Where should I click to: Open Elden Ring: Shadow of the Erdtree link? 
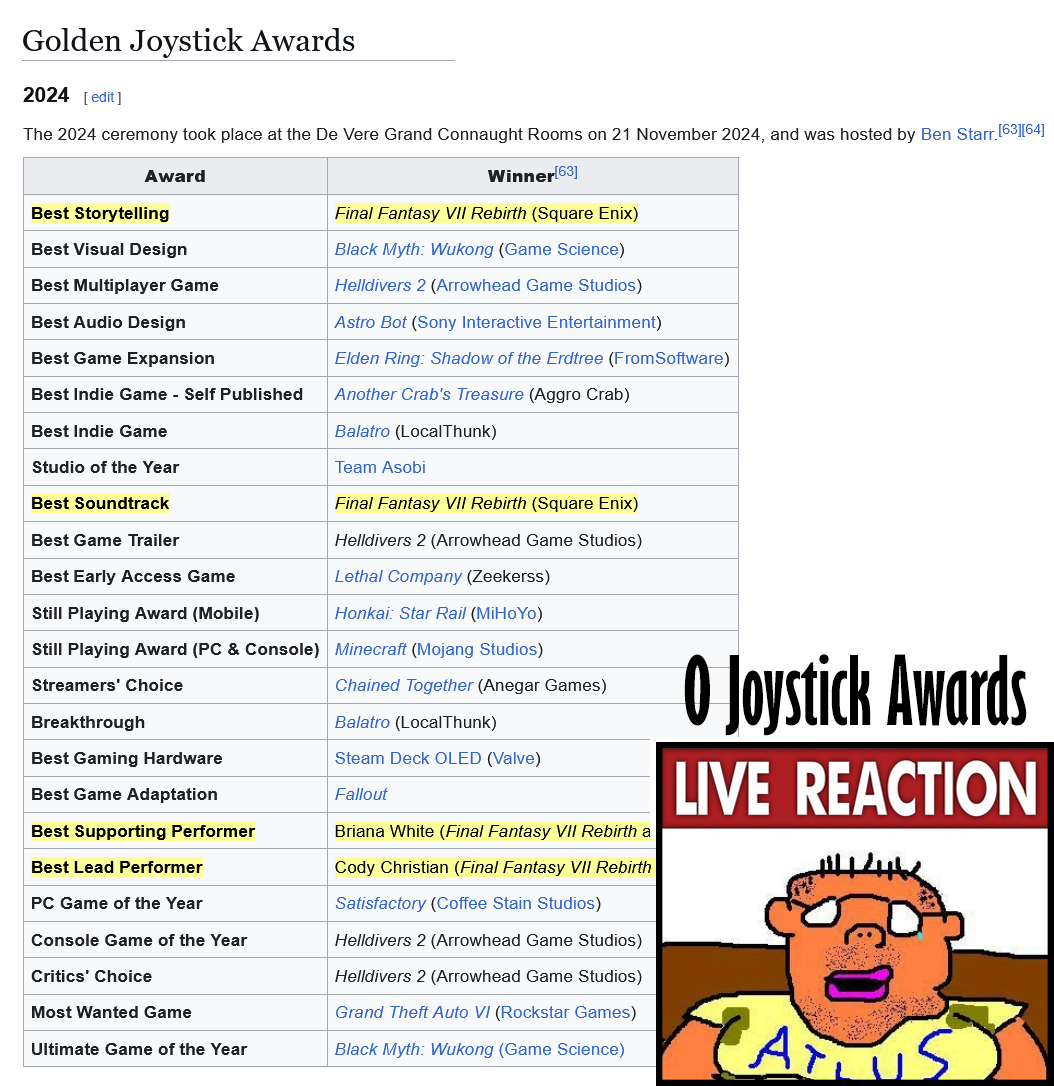click(469, 358)
